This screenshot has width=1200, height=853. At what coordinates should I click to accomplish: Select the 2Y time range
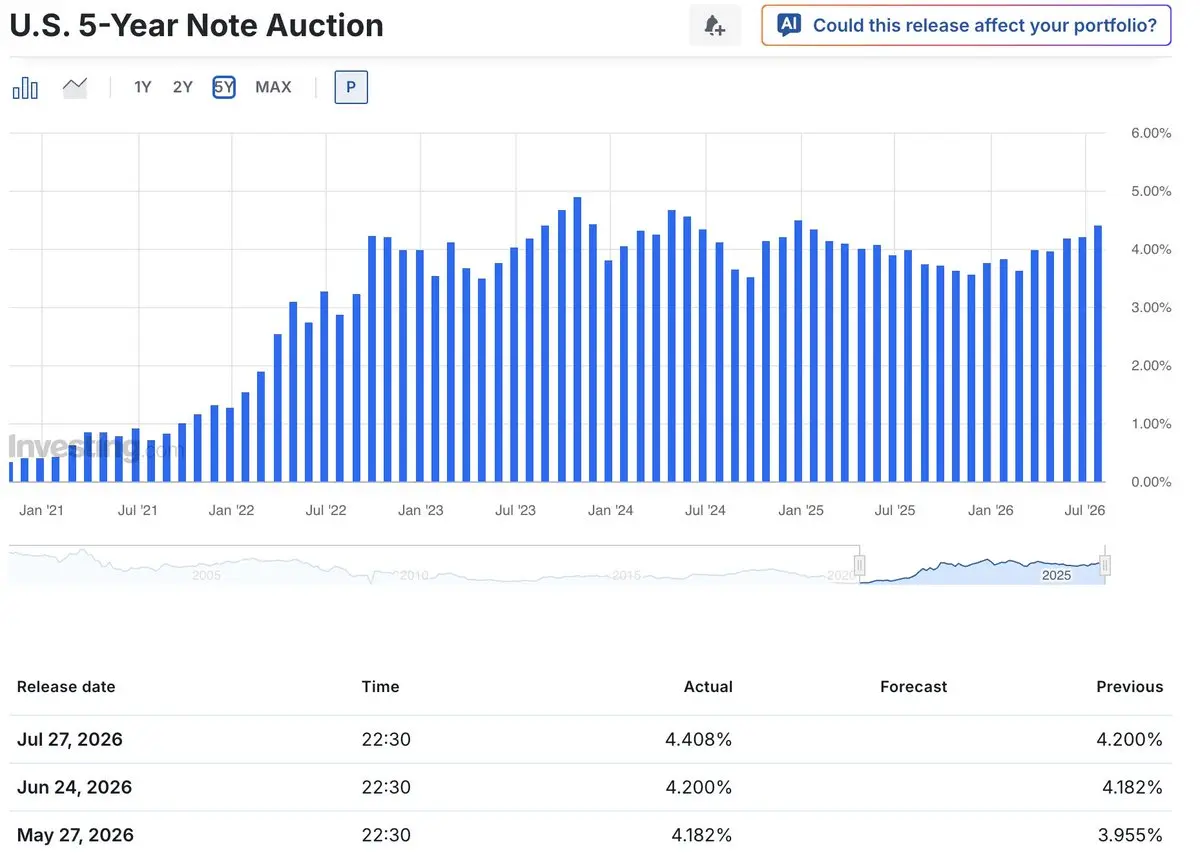click(183, 87)
